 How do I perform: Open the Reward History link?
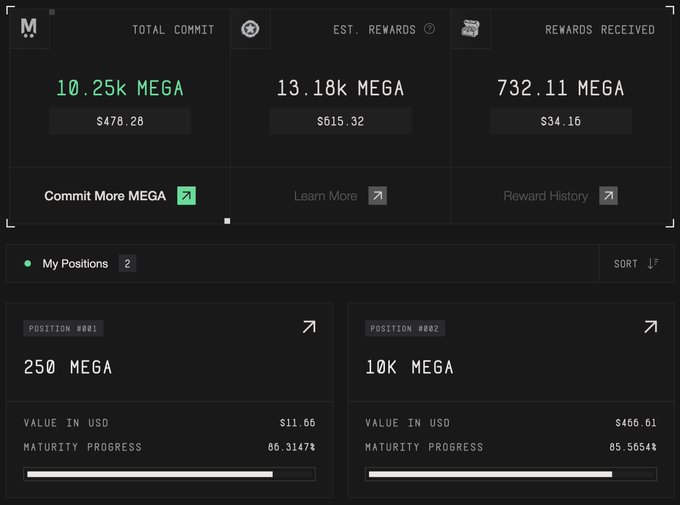pos(546,196)
